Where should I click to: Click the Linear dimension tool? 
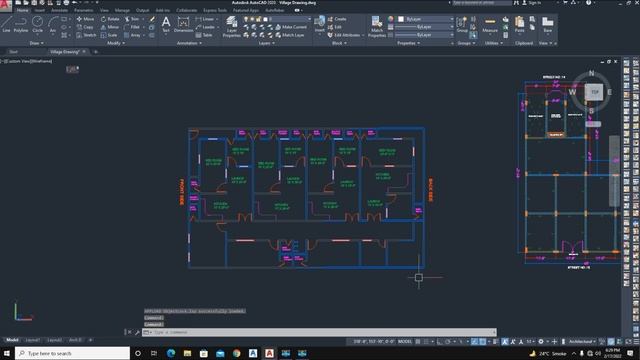coord(205,19)
